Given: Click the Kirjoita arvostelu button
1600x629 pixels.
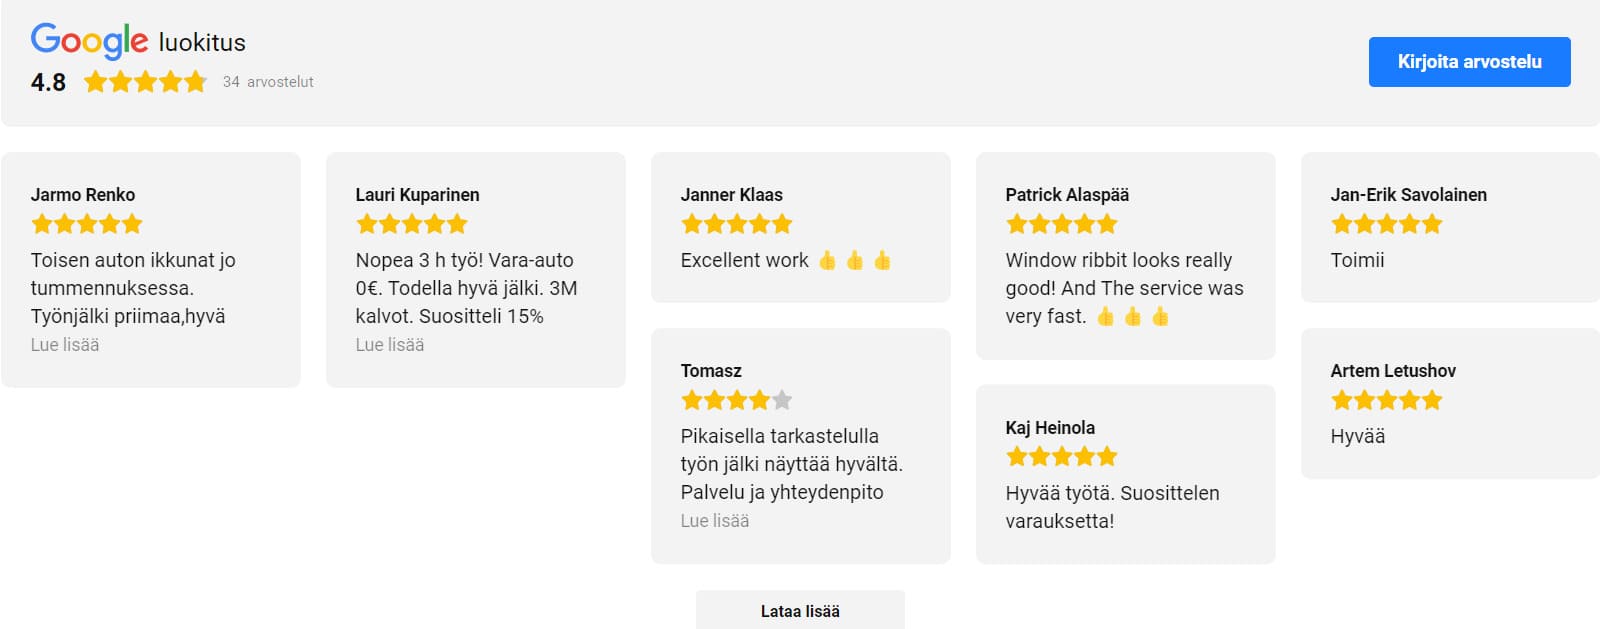Looking at the screenshot, I should [1470, 61].
